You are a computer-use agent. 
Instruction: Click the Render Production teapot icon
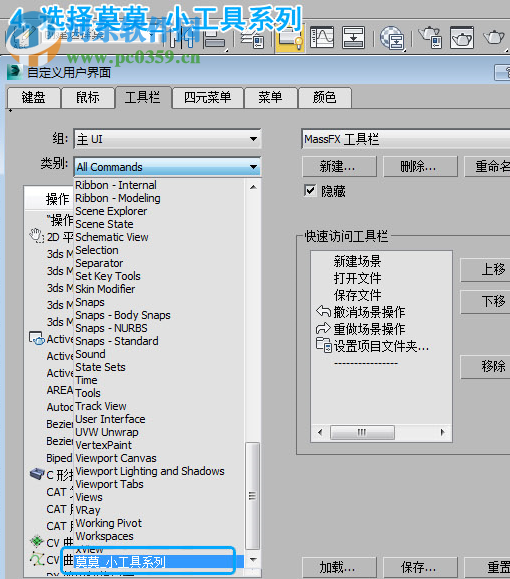(x=494, y=37)
